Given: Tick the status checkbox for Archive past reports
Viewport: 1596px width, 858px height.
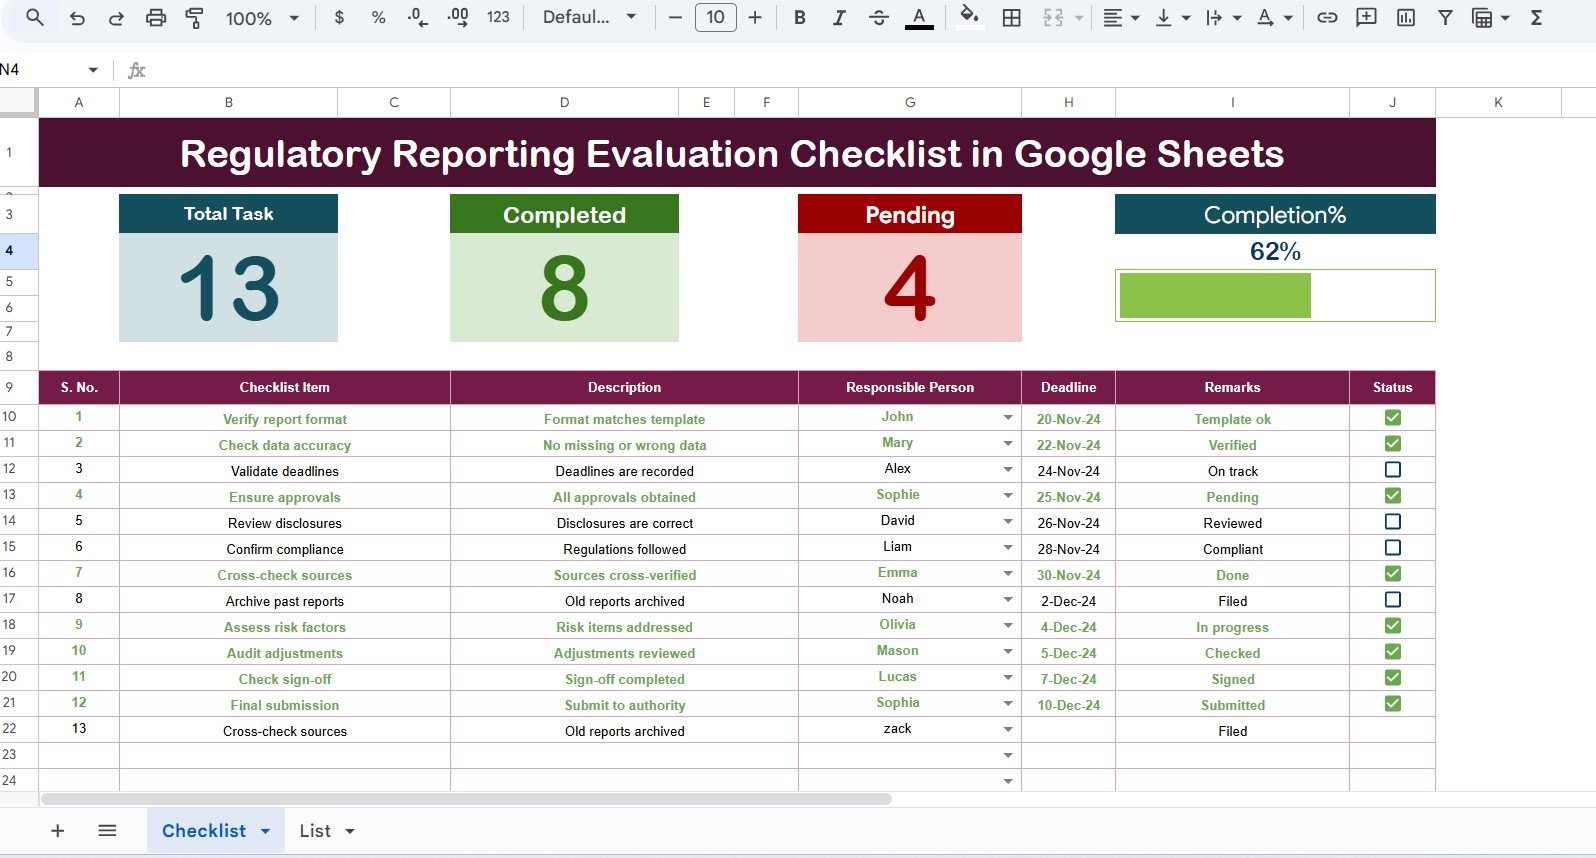Looking at the screenshot, I should (1392, 600).
